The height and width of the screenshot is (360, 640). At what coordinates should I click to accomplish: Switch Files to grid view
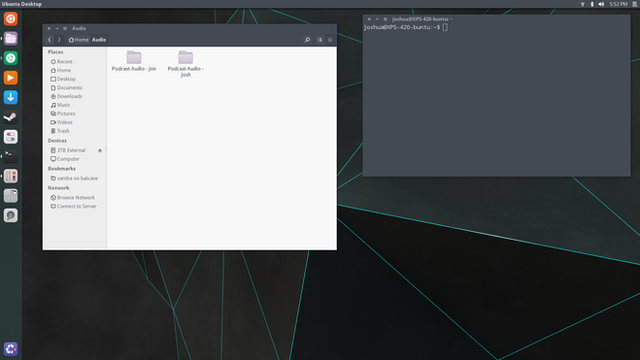330,40
